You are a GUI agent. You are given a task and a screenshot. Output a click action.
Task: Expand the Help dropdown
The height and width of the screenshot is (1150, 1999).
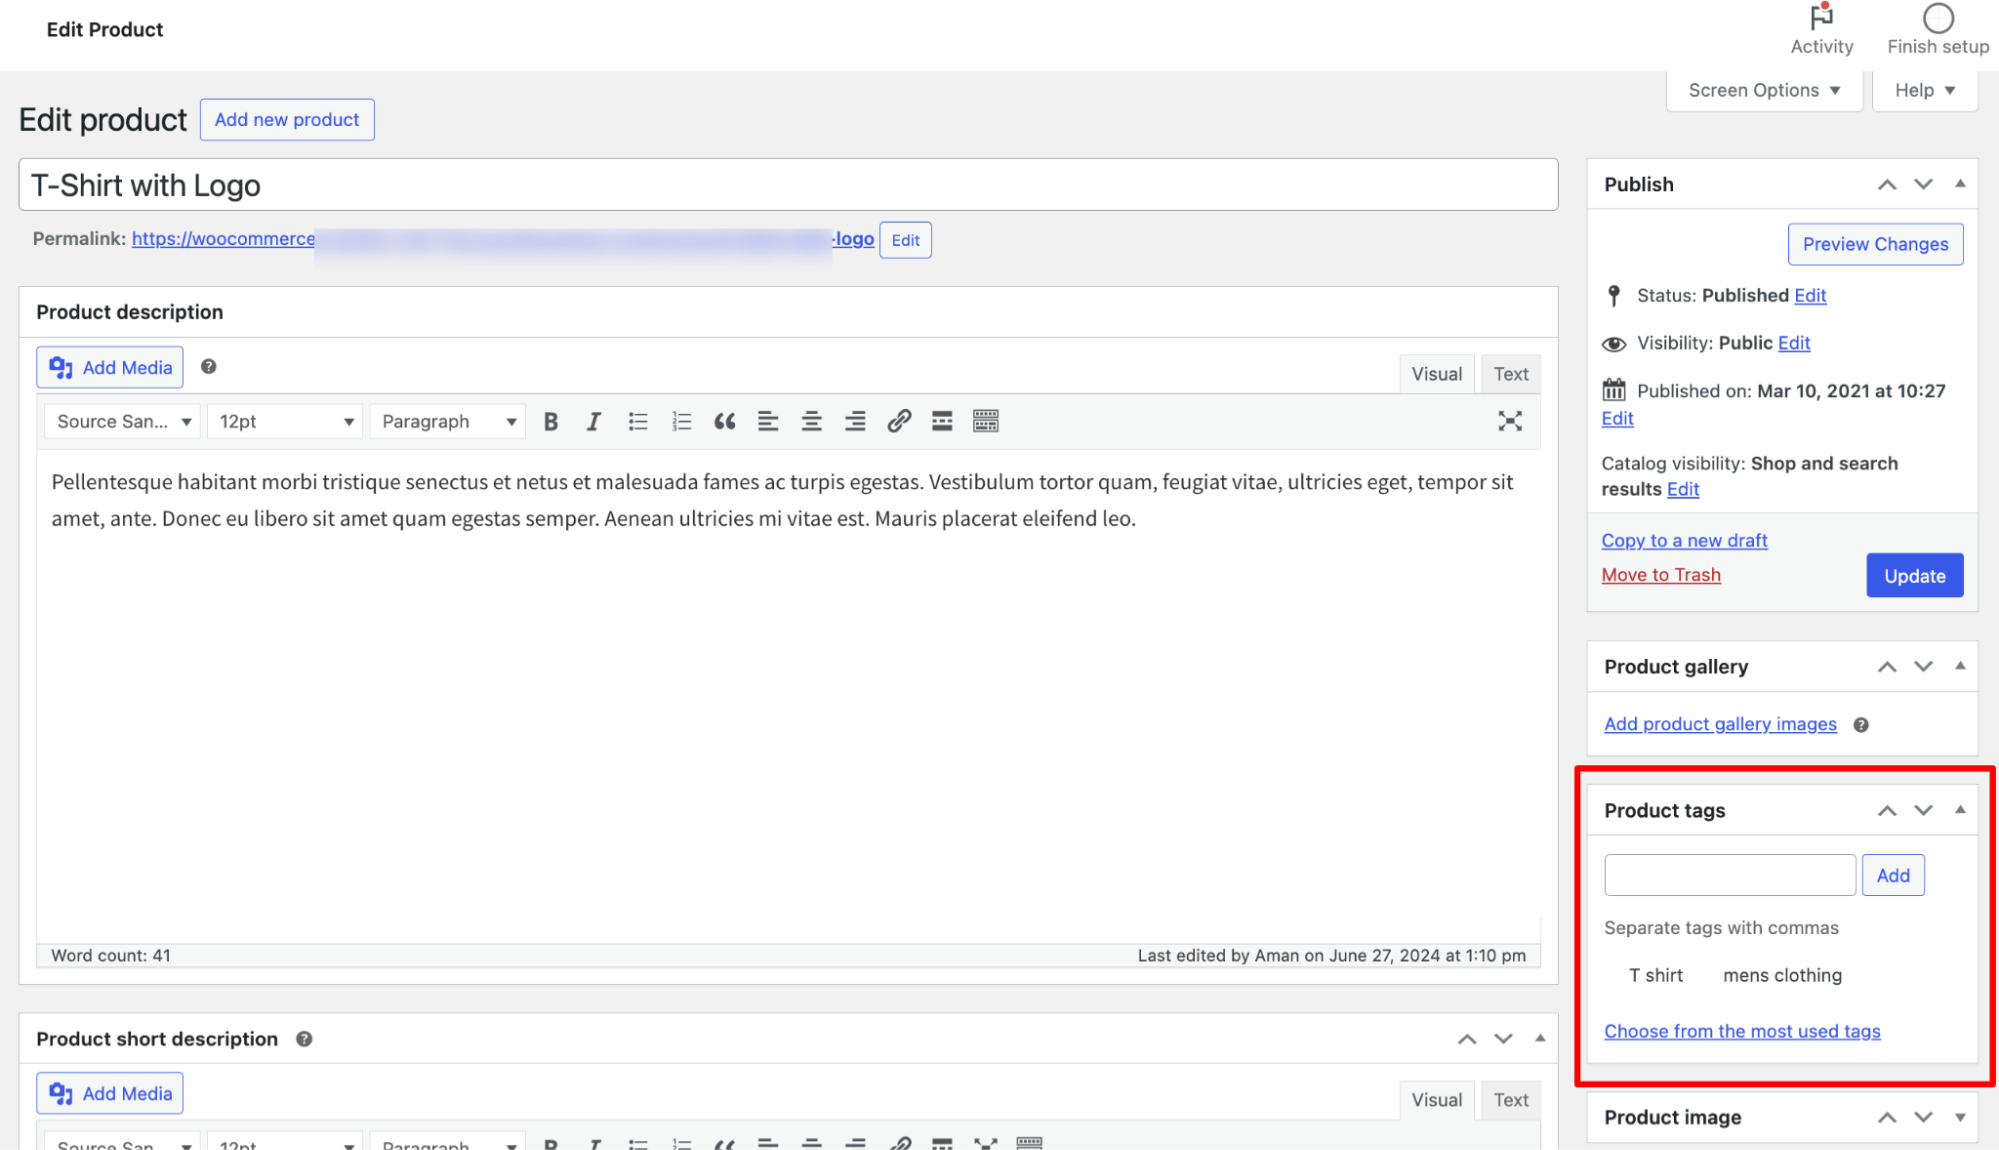(x=1925, y=91)
